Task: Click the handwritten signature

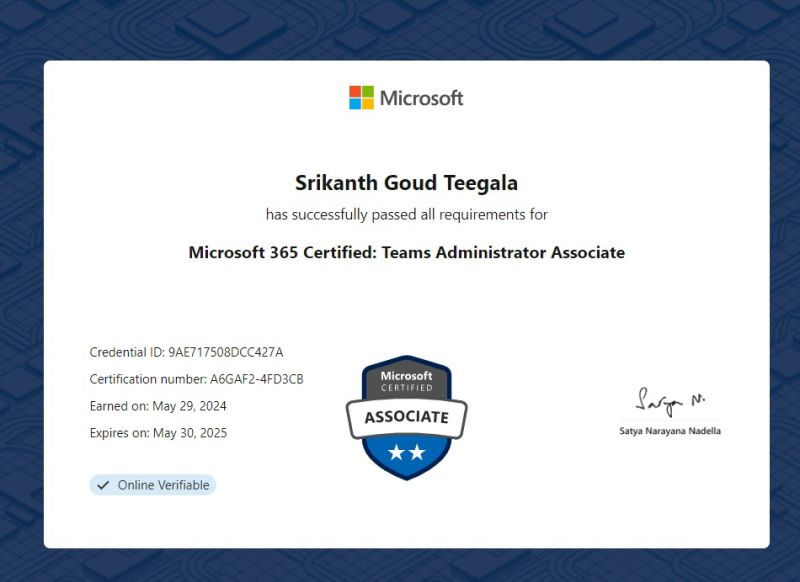Action: tap(670, 401)
